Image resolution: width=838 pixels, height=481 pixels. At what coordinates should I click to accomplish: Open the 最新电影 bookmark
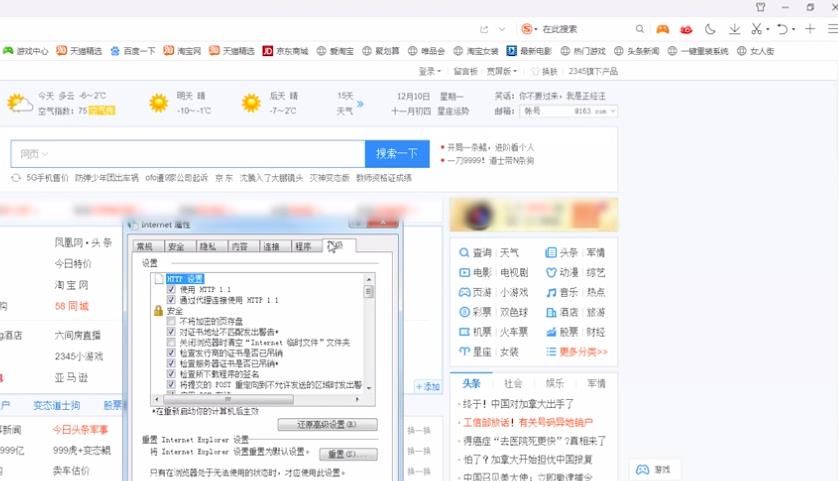click(x=529, y=51)
